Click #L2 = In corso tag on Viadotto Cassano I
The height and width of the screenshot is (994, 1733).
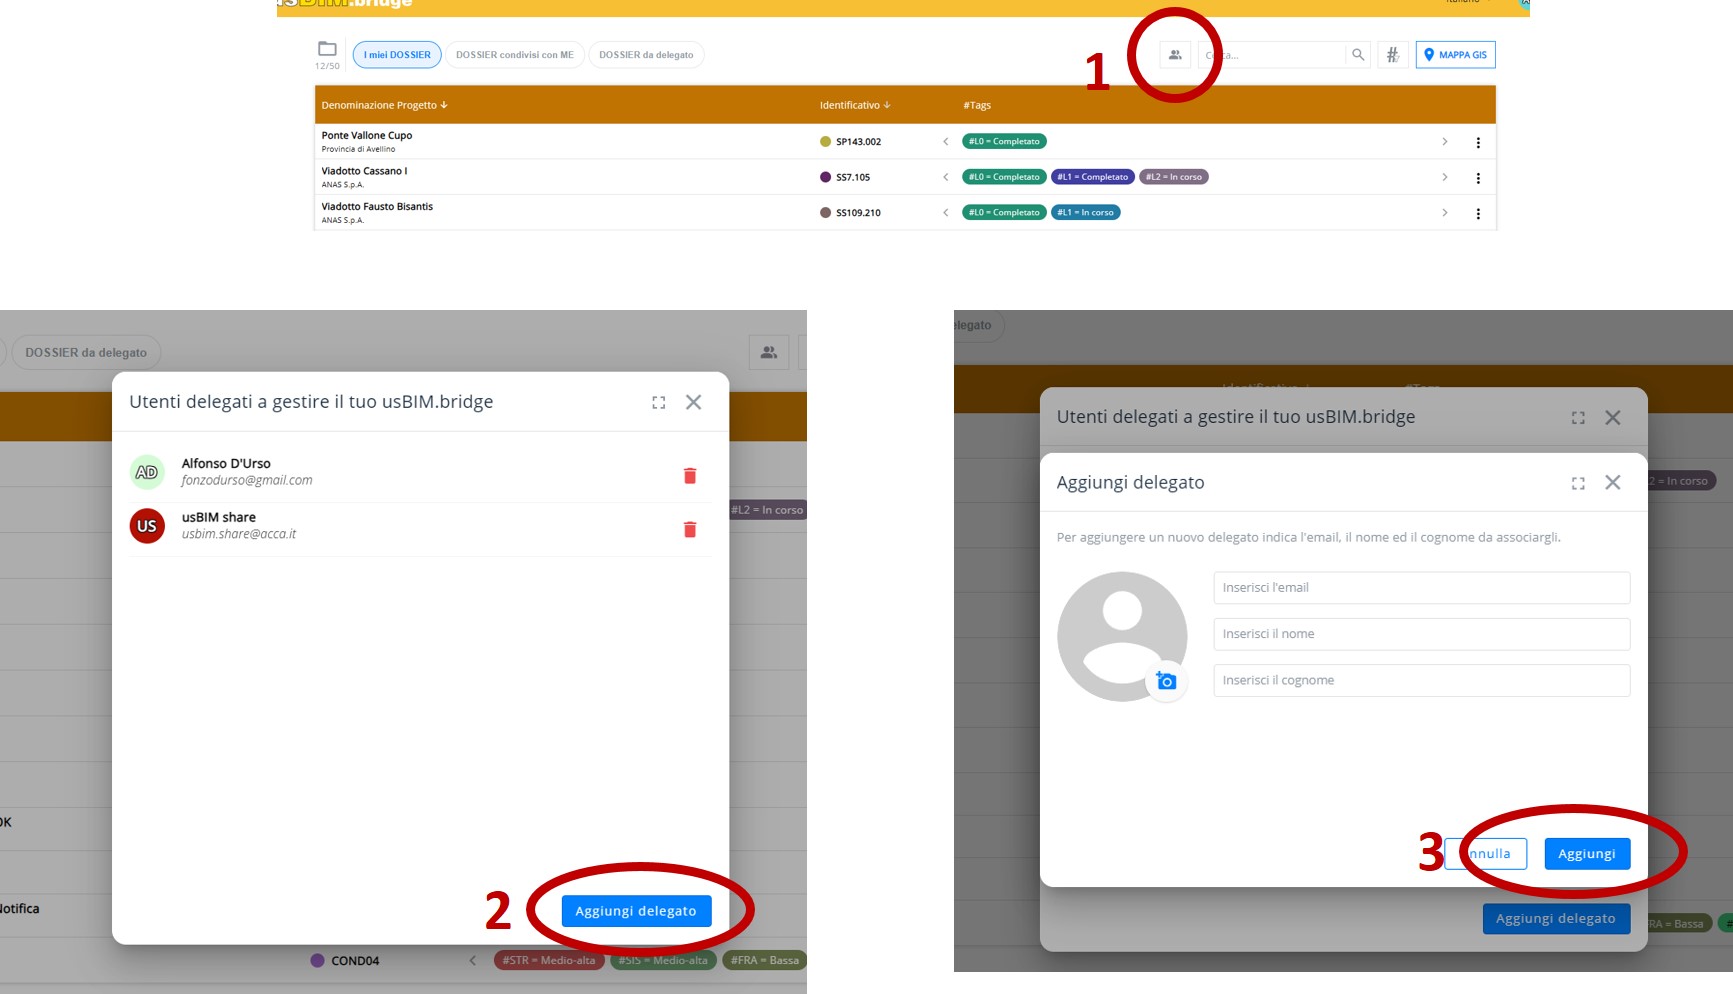[1174, 177]
